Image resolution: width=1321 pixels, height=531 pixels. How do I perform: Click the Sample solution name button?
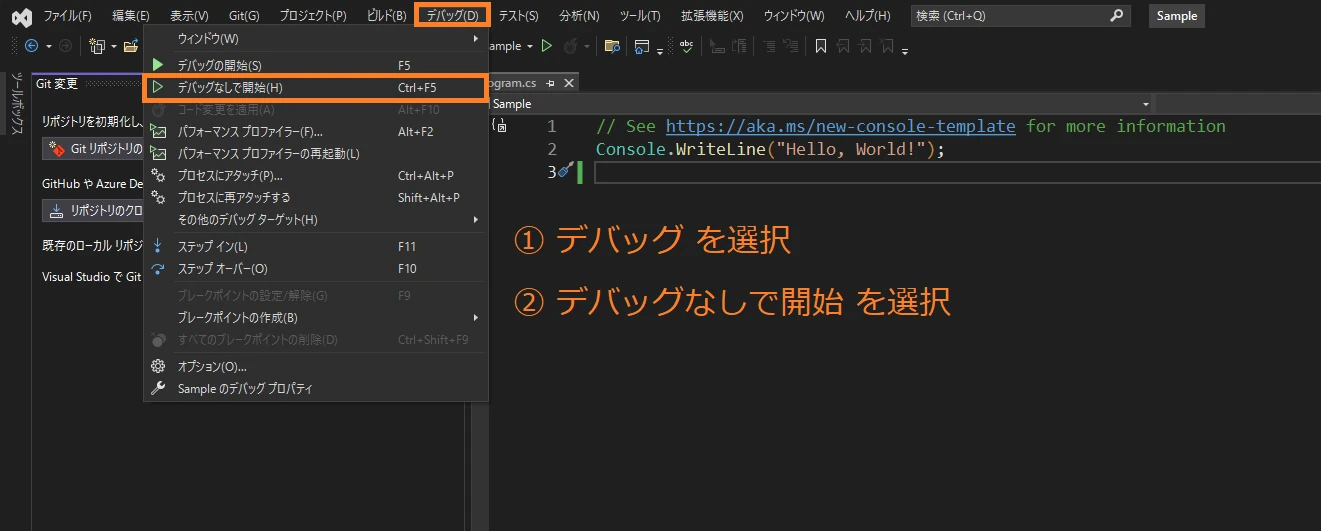pyautogui.click(x=1177, y=16)
